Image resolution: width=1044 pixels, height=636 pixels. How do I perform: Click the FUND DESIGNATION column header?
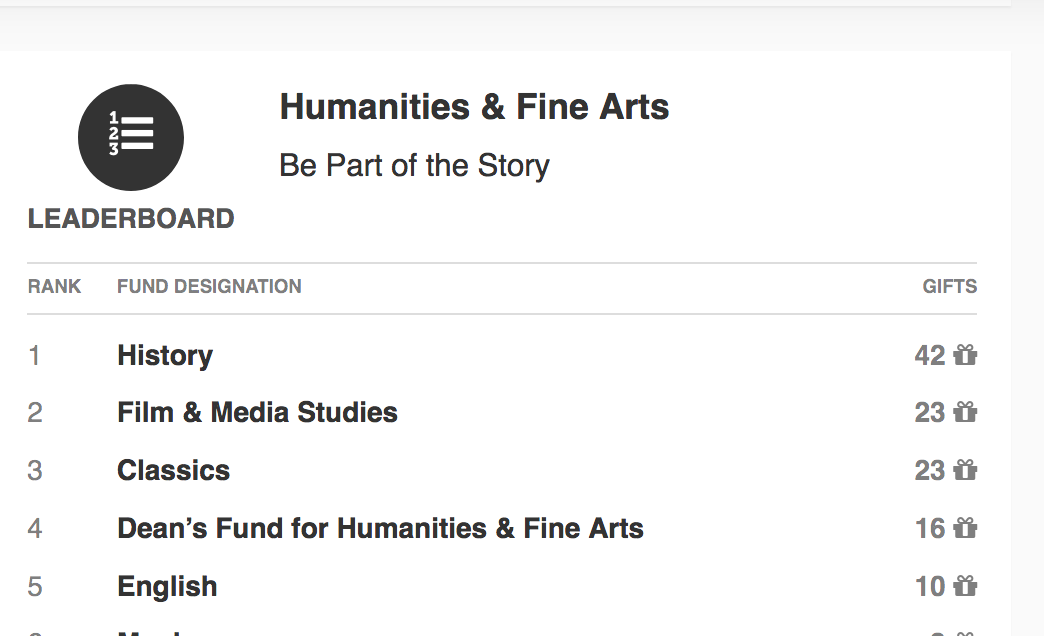[x=209, y=287]
